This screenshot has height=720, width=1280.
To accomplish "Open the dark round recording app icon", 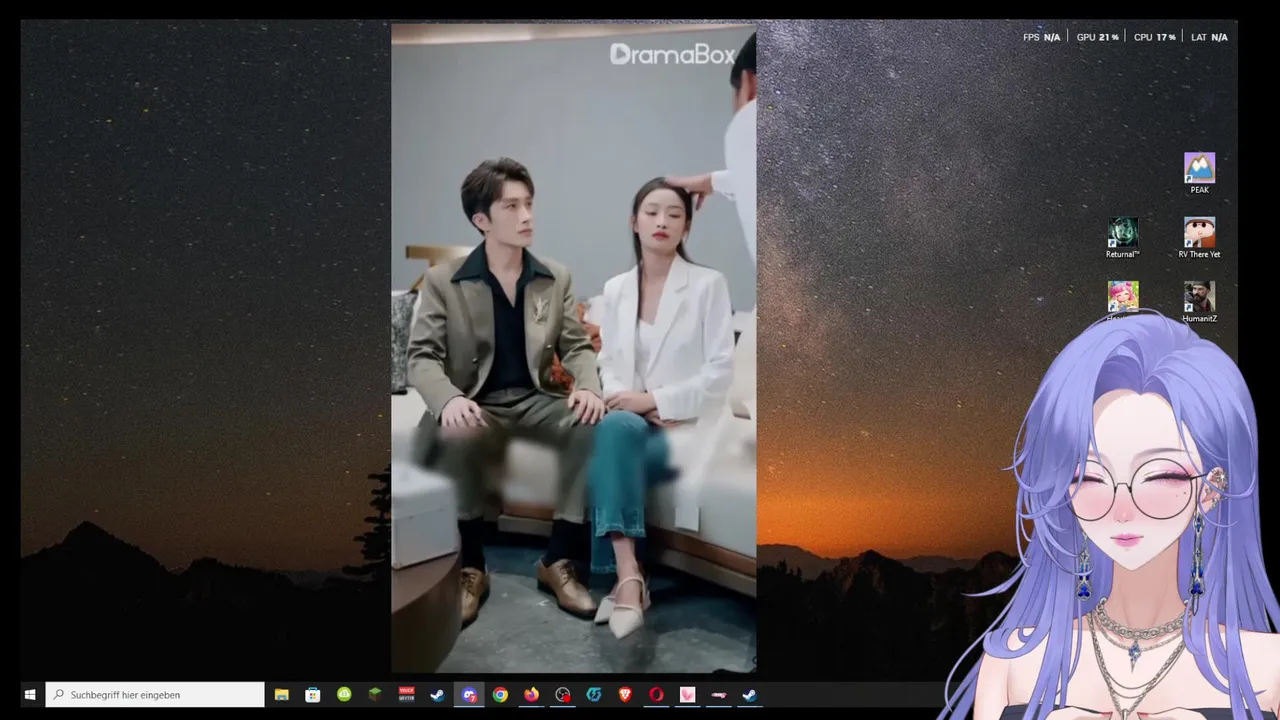I will click(563, 695).
